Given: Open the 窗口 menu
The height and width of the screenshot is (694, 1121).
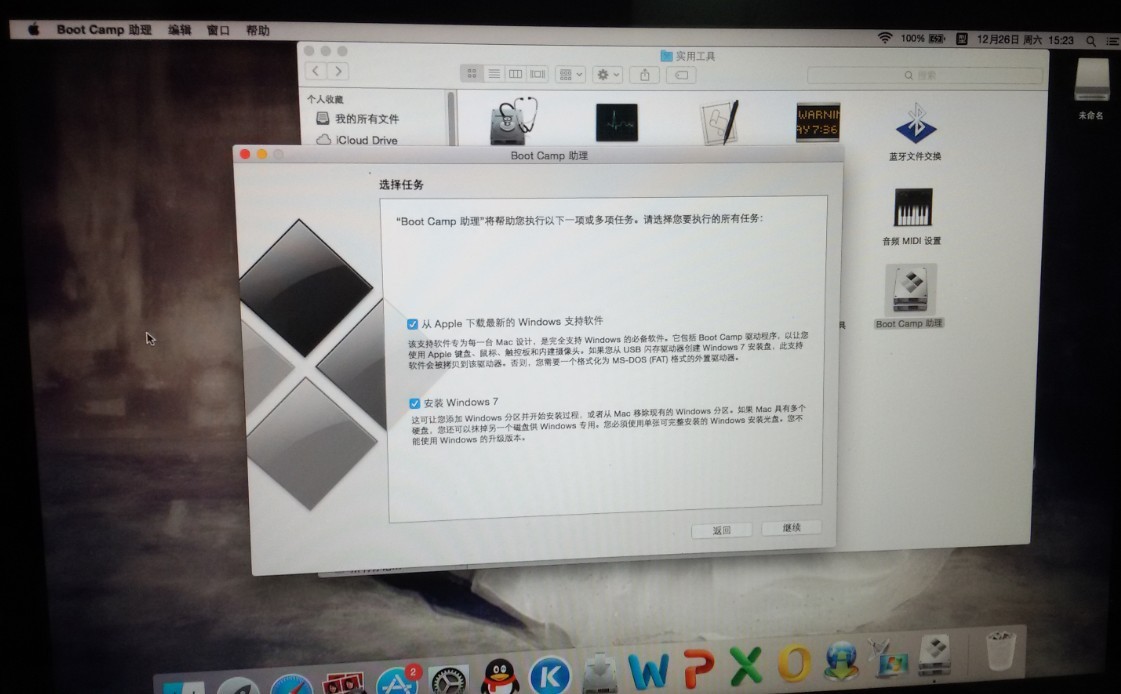Looking at the screenshot, I should click(218, 31).
